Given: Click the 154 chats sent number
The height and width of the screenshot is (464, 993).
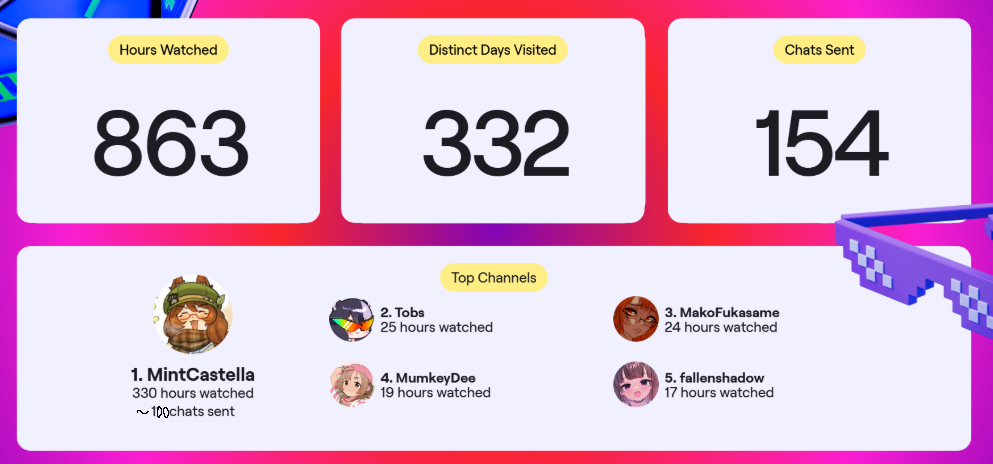Looking at the screenshot, I should pos(821,144).
